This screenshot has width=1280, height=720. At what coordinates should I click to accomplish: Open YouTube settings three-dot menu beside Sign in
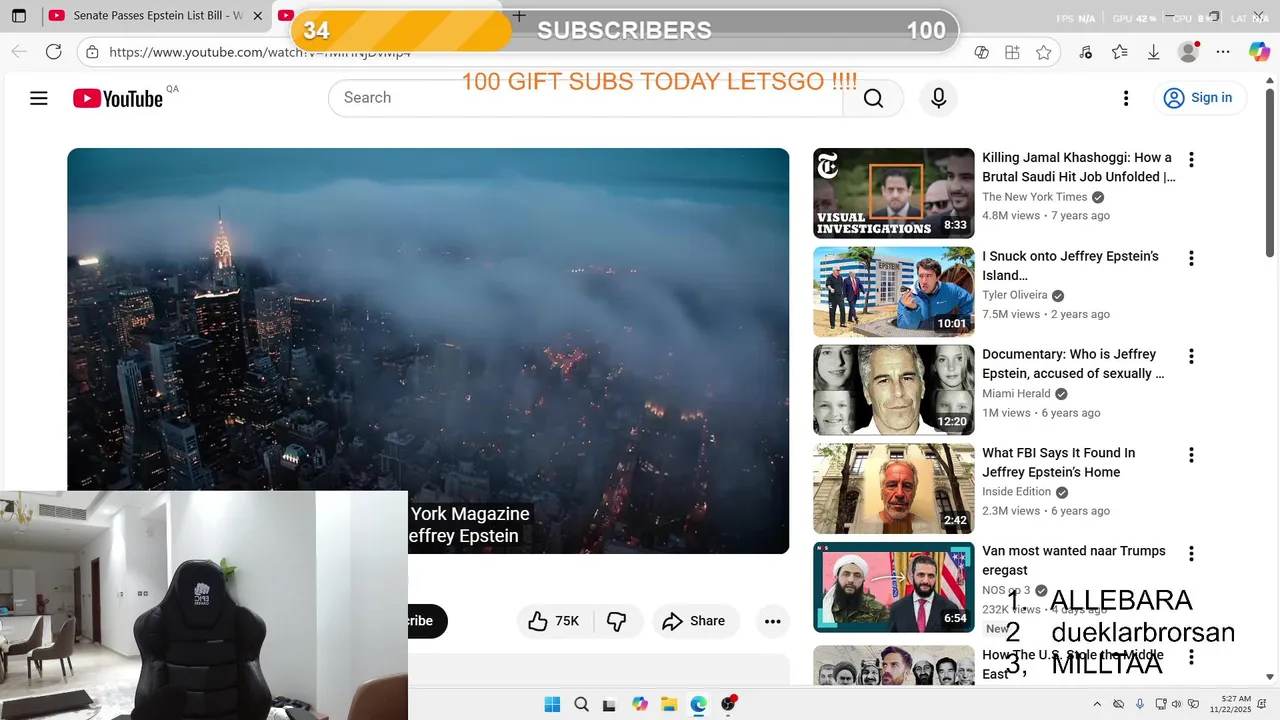pyautogui.click(x=1126, y=98)
